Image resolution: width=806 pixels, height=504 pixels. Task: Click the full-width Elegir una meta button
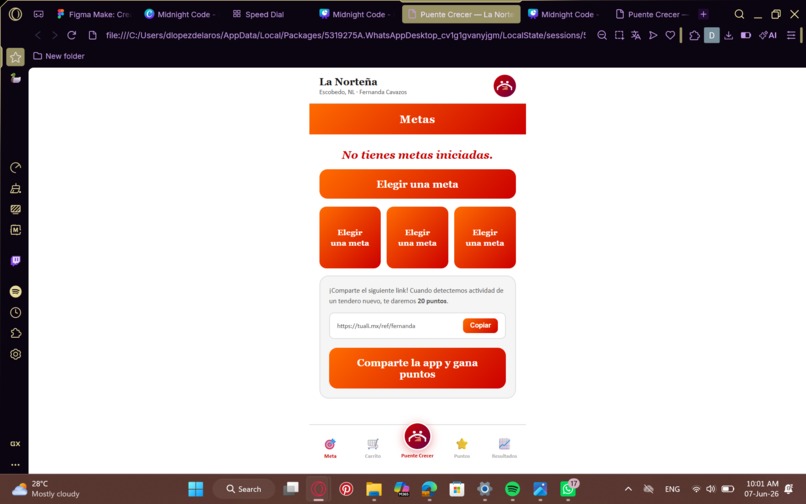click(x=417, y=184)
